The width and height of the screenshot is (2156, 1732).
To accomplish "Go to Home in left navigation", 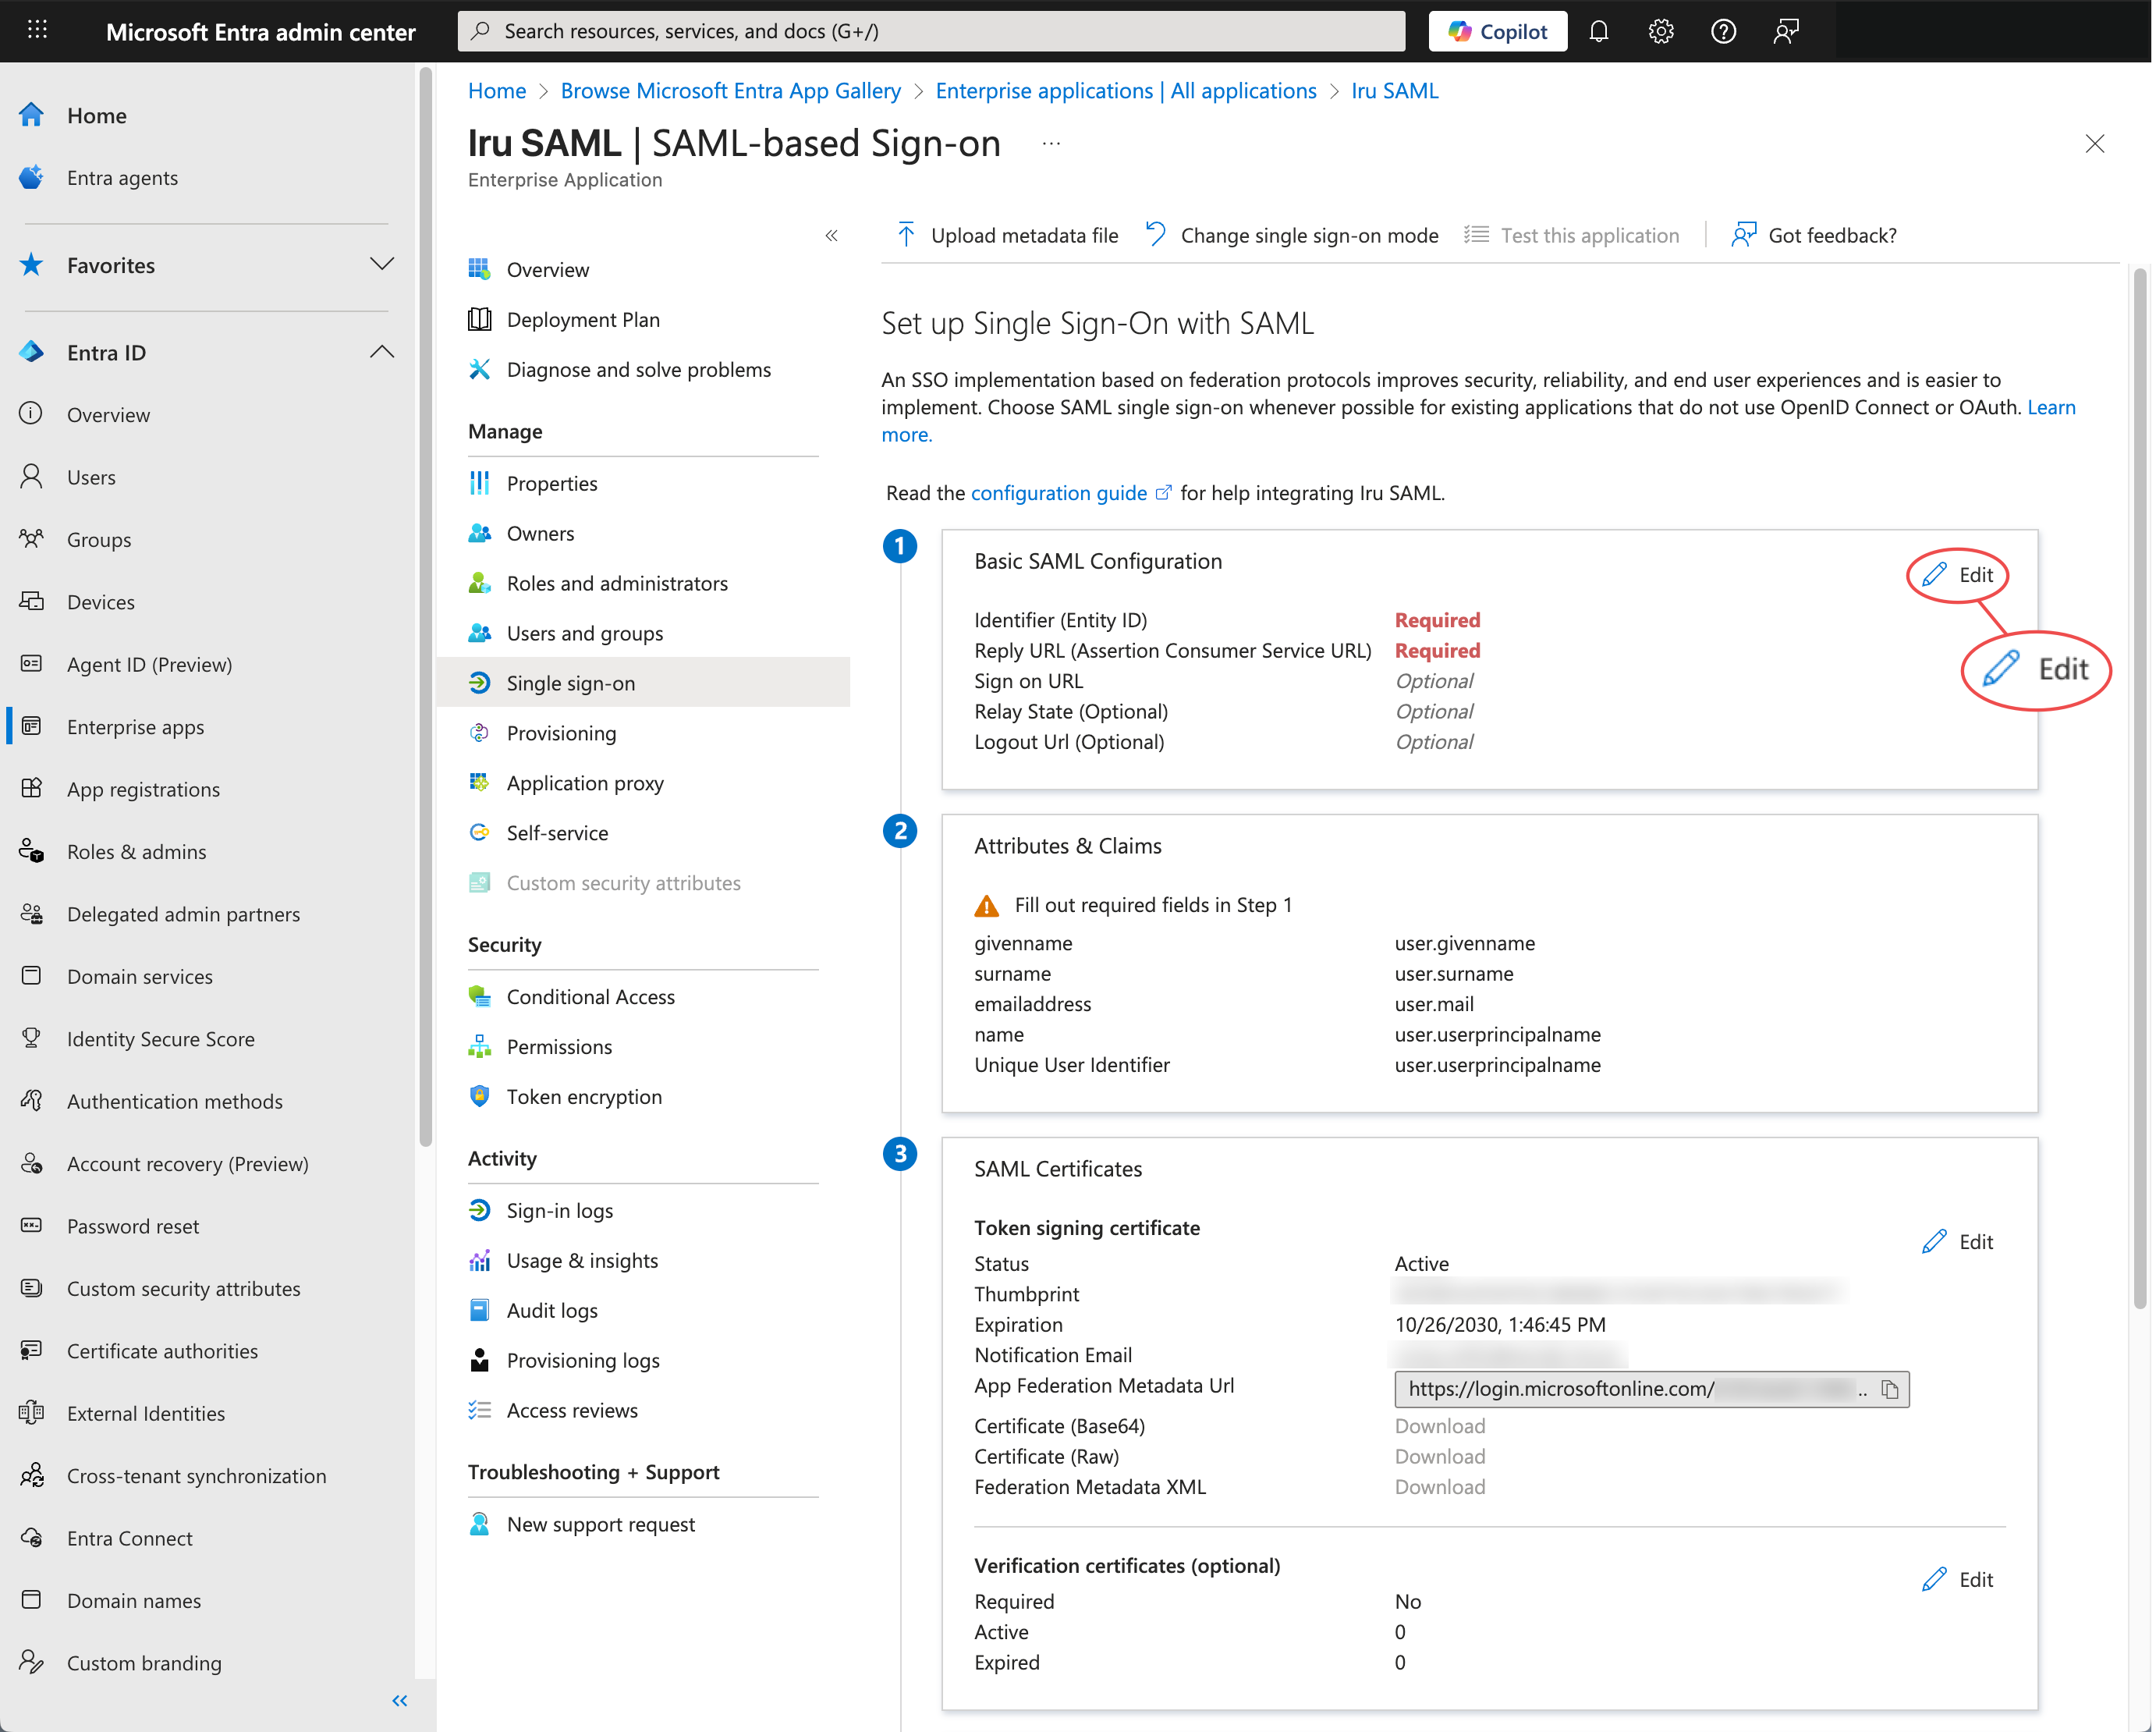I will [x=96, y=115].
